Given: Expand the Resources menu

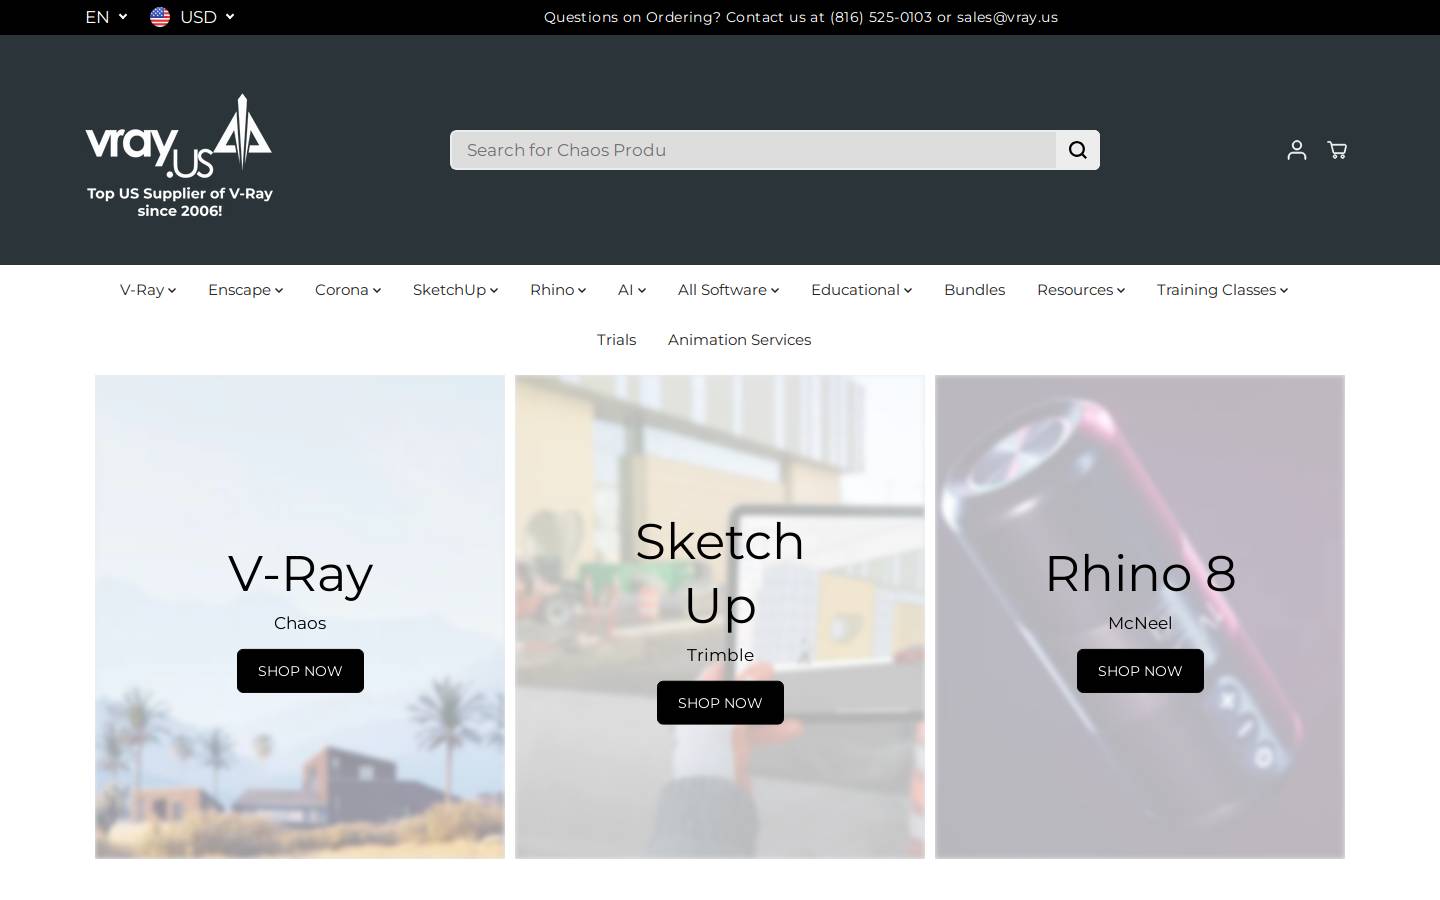Looking at the screenshot, I should [x=1081, y=290].
